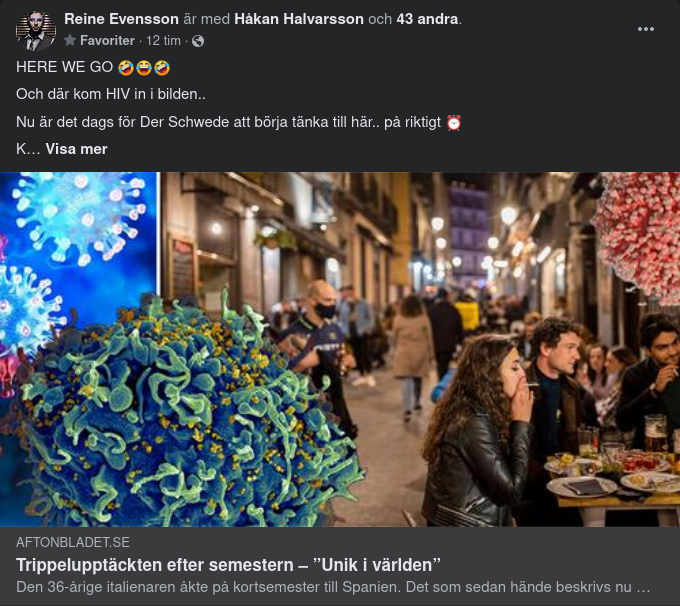Open Håkan Halvarsson's tagged profile link
This screenshot has width=680, height=606.
299,19
